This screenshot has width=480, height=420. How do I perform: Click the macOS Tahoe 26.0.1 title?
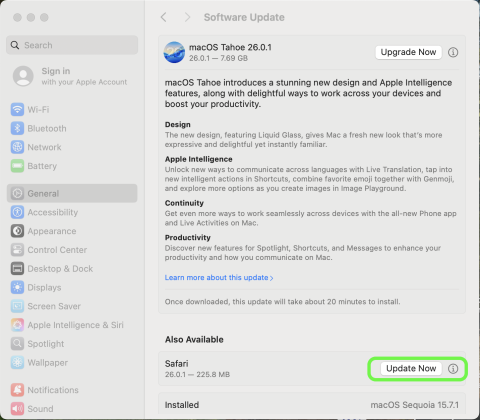click(230, 47)
